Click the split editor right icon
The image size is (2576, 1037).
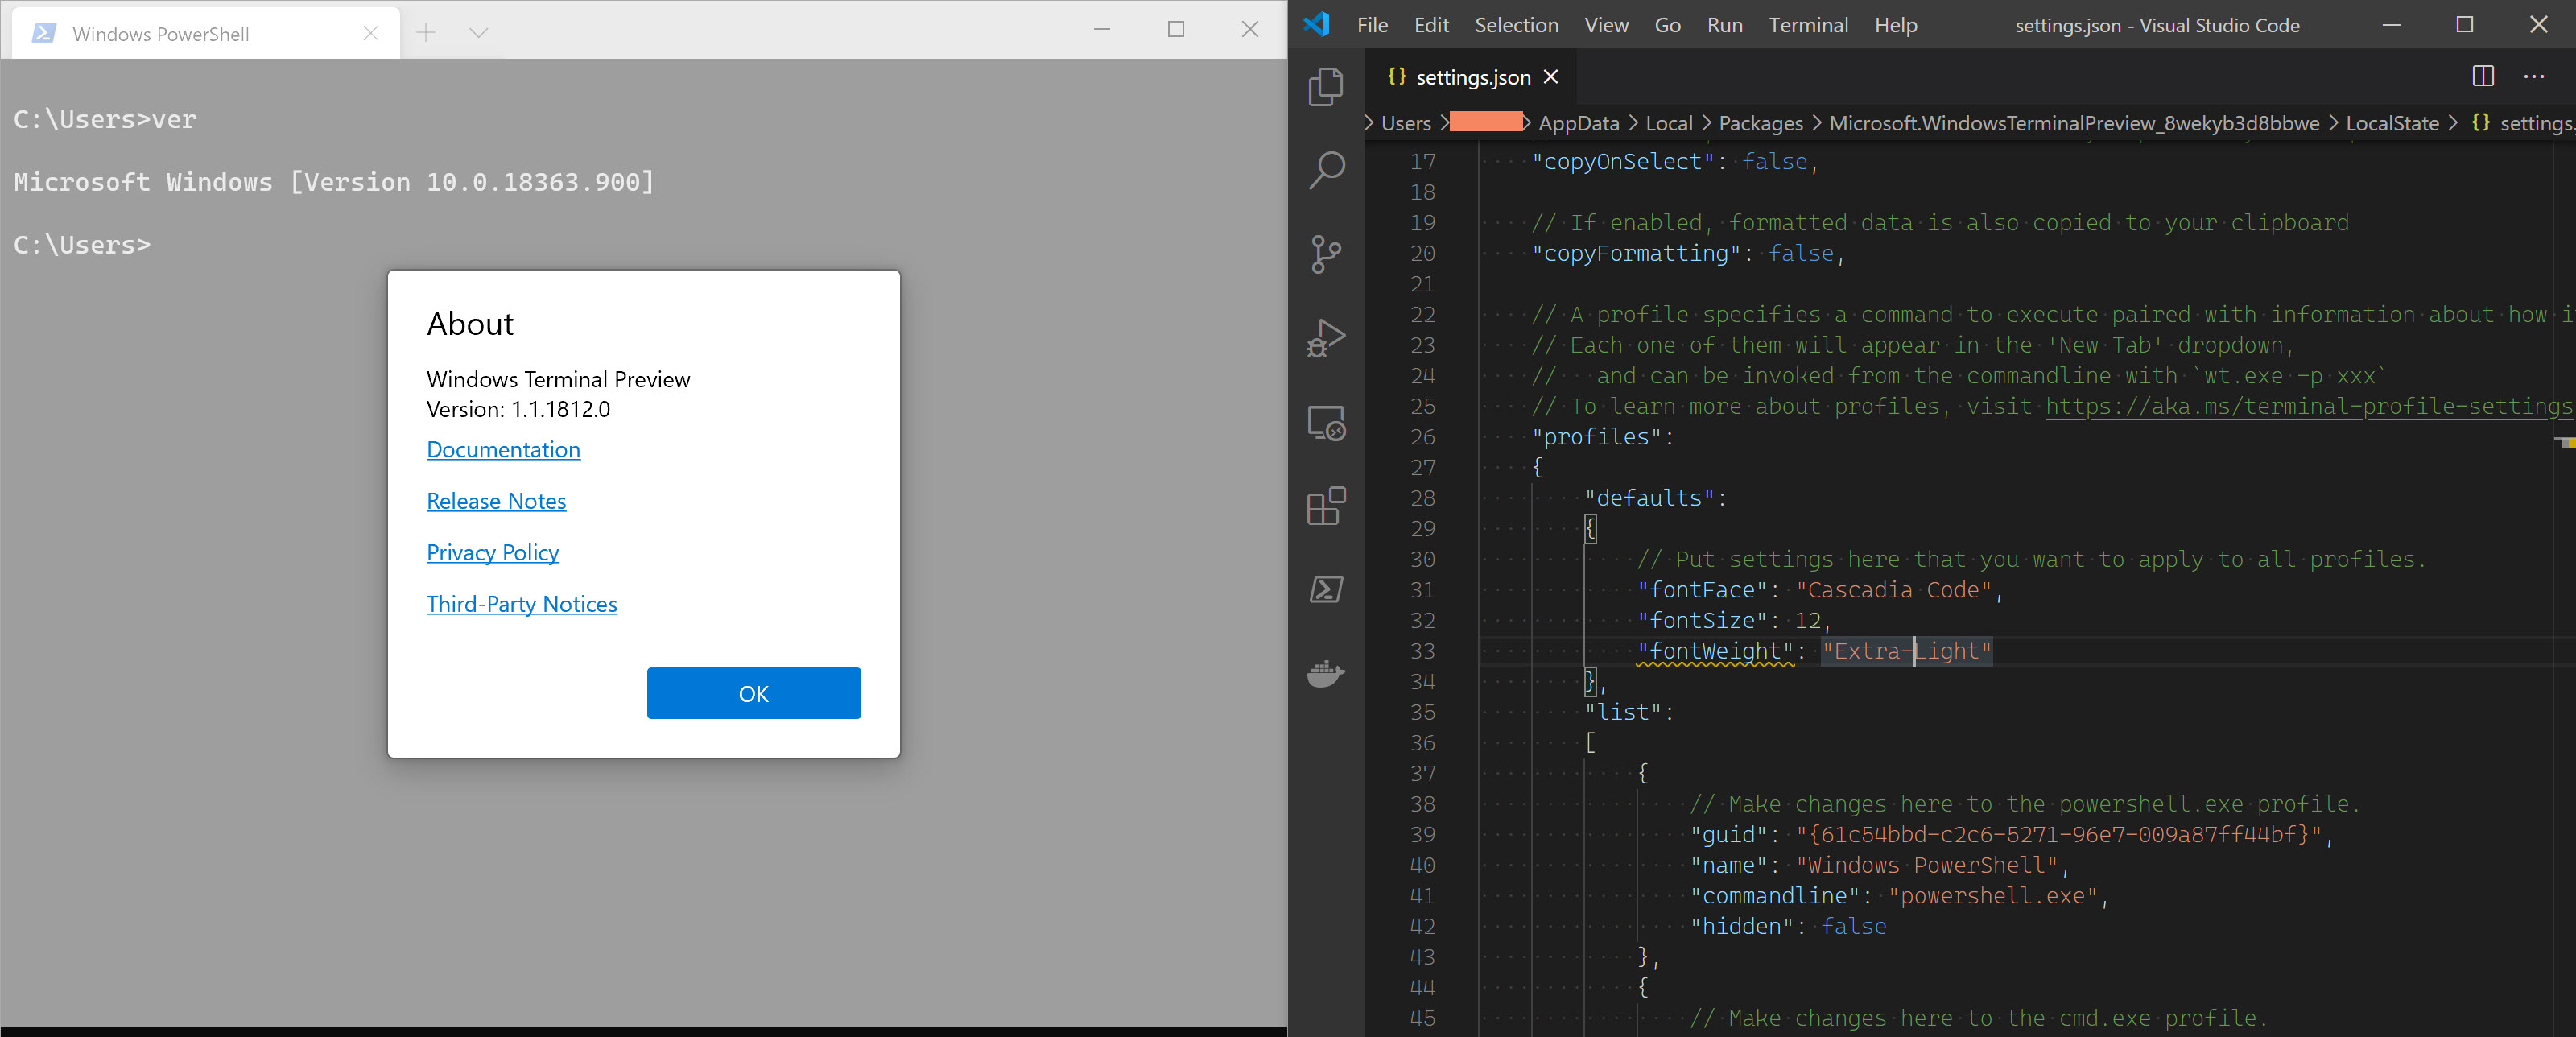(2482, 76)
